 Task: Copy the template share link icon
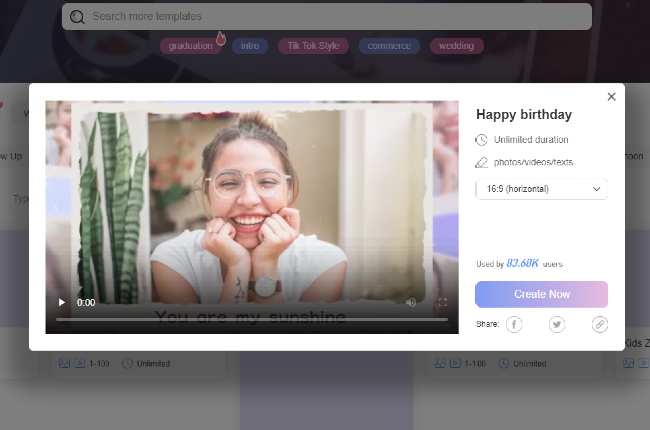(x=599, y=324)
